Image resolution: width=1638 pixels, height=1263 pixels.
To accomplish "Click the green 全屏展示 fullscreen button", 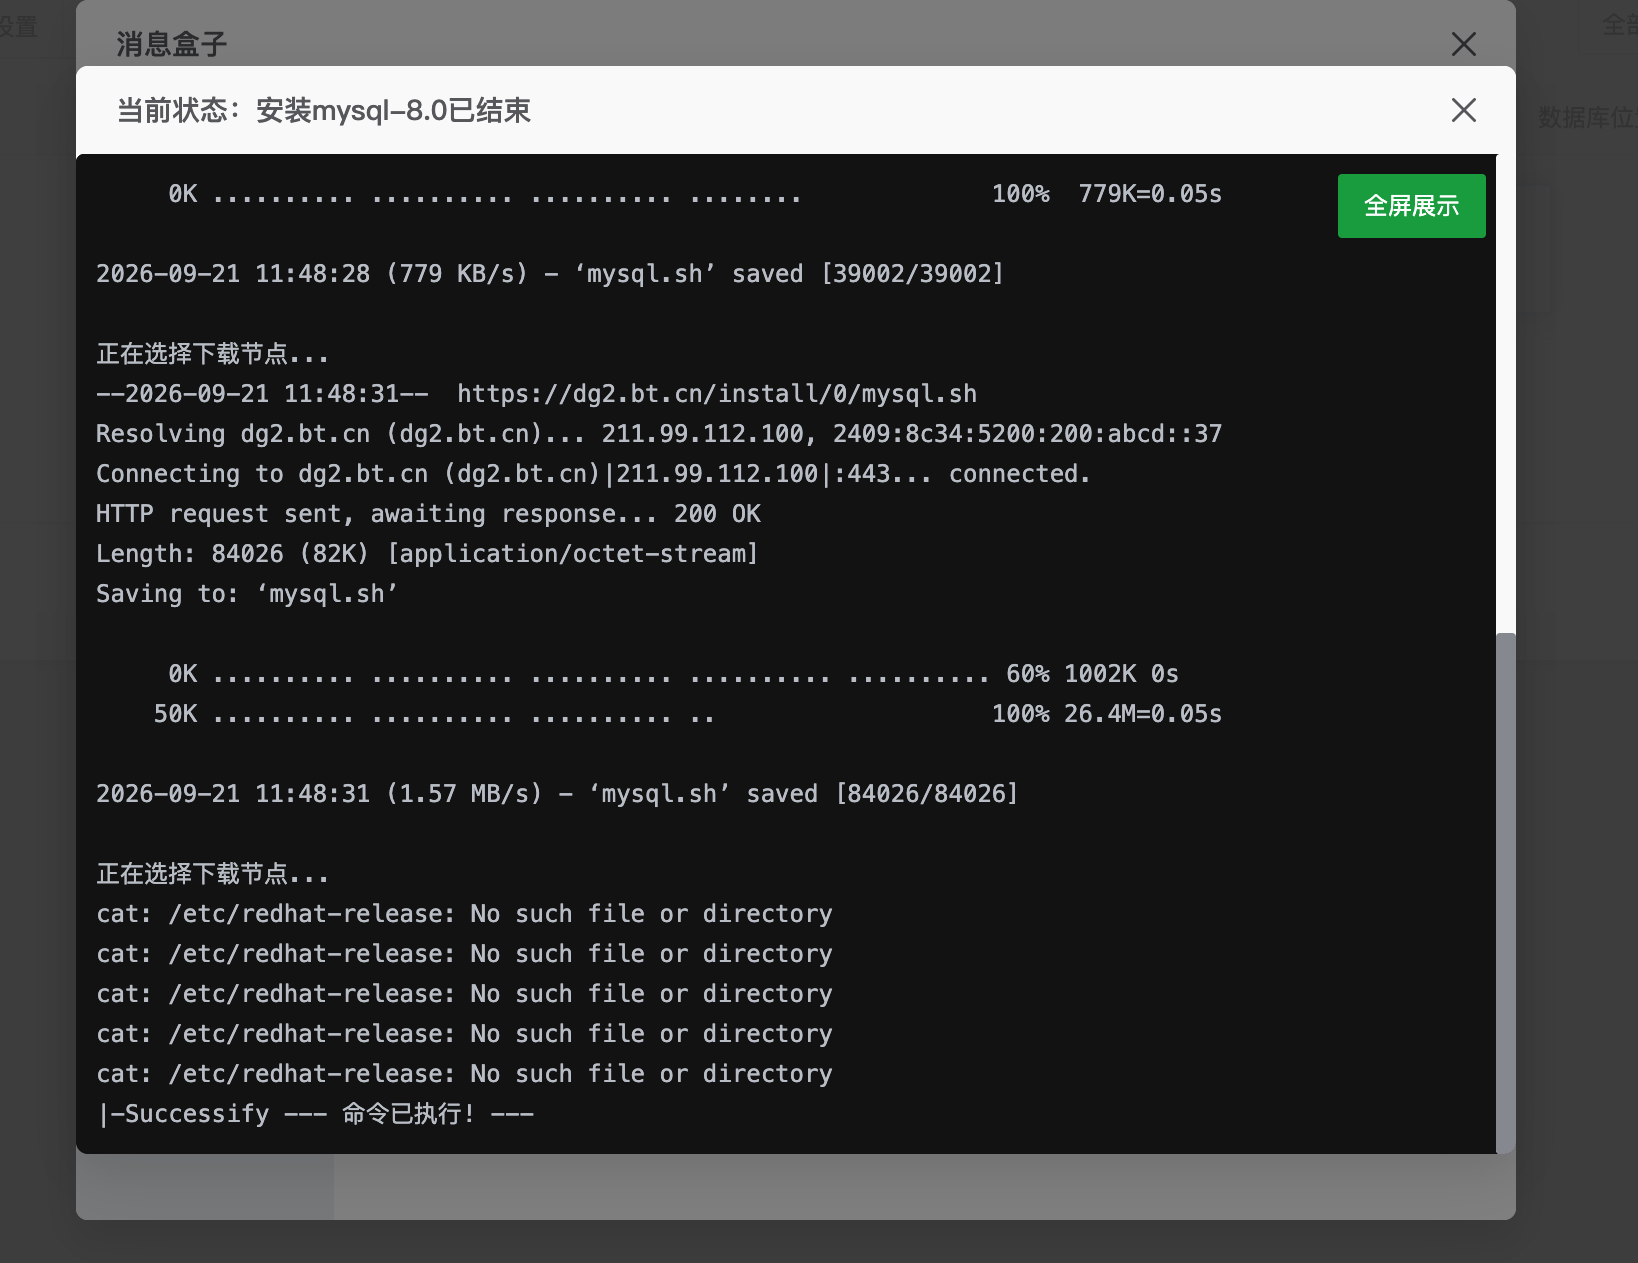I will coord(1411,206).
